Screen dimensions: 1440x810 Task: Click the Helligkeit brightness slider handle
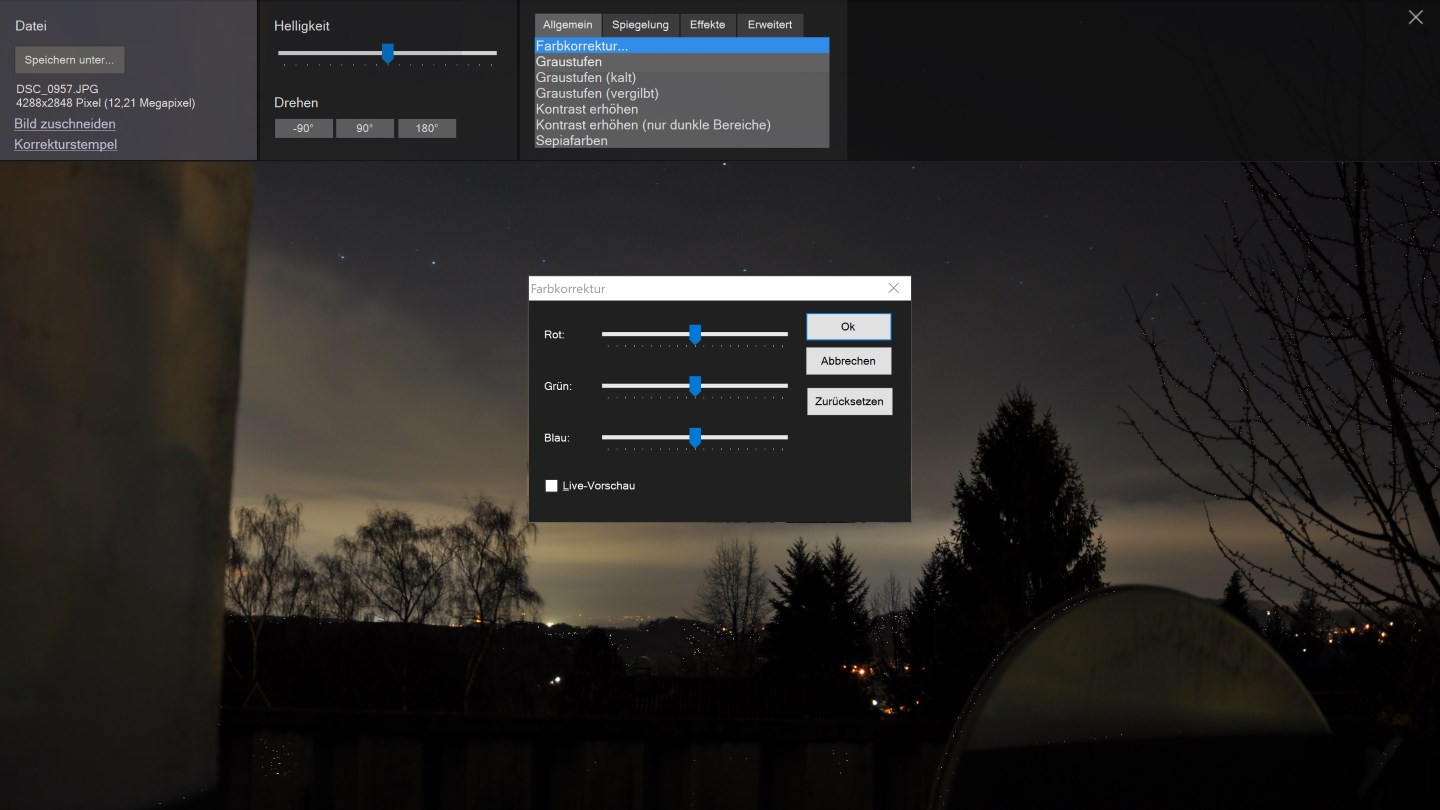(388, 54)
